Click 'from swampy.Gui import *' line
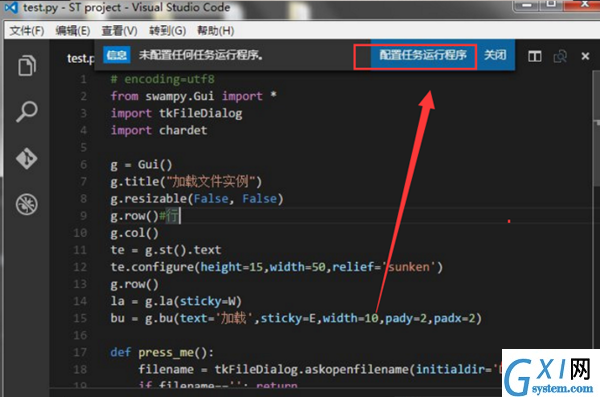This screenshot has width=600, height=397. coord(194,96)
